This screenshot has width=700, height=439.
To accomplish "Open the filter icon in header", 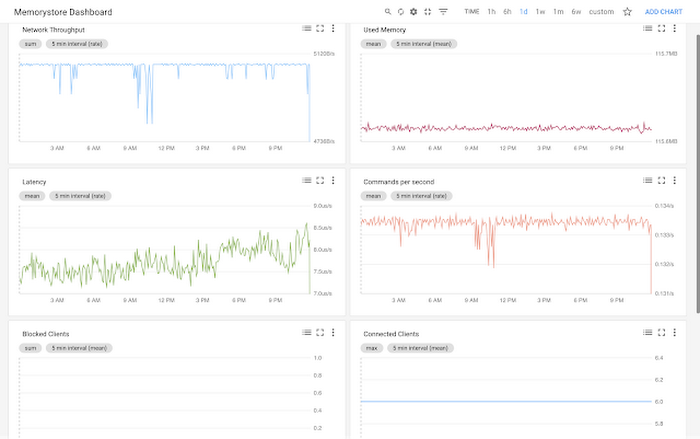I will (443, 12).
